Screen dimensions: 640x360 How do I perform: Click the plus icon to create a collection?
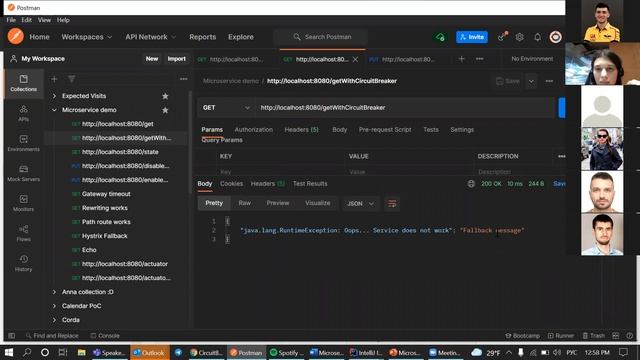pos(54,79)
